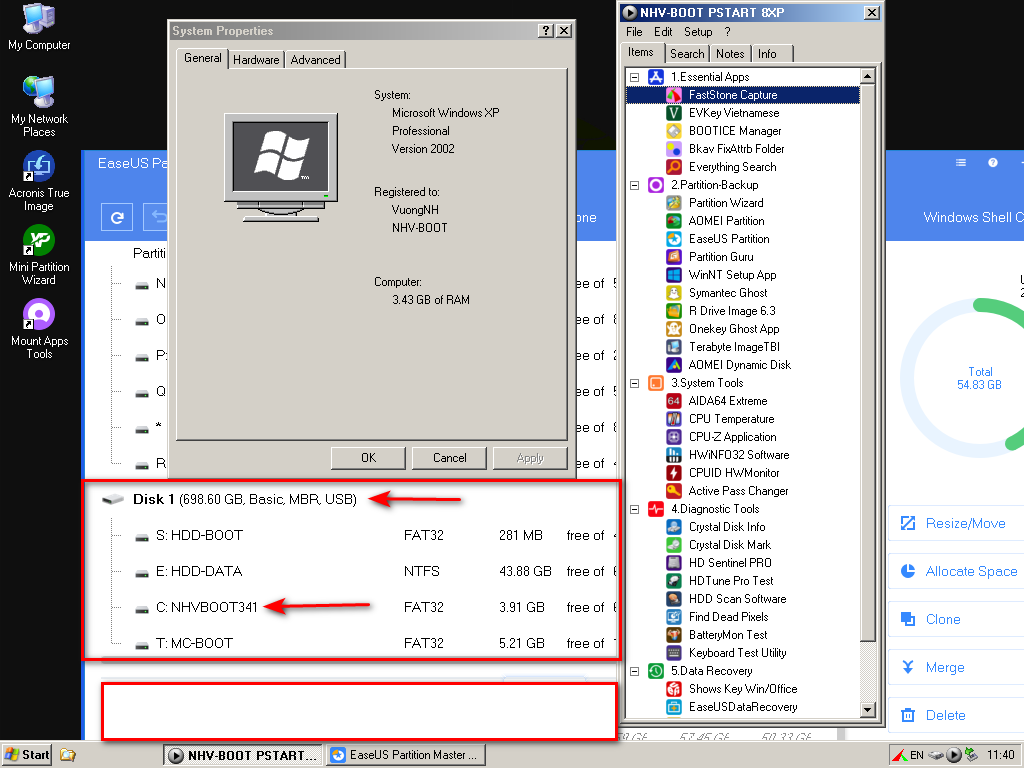
Task: Open the Start menu
Action: [27, 755]
